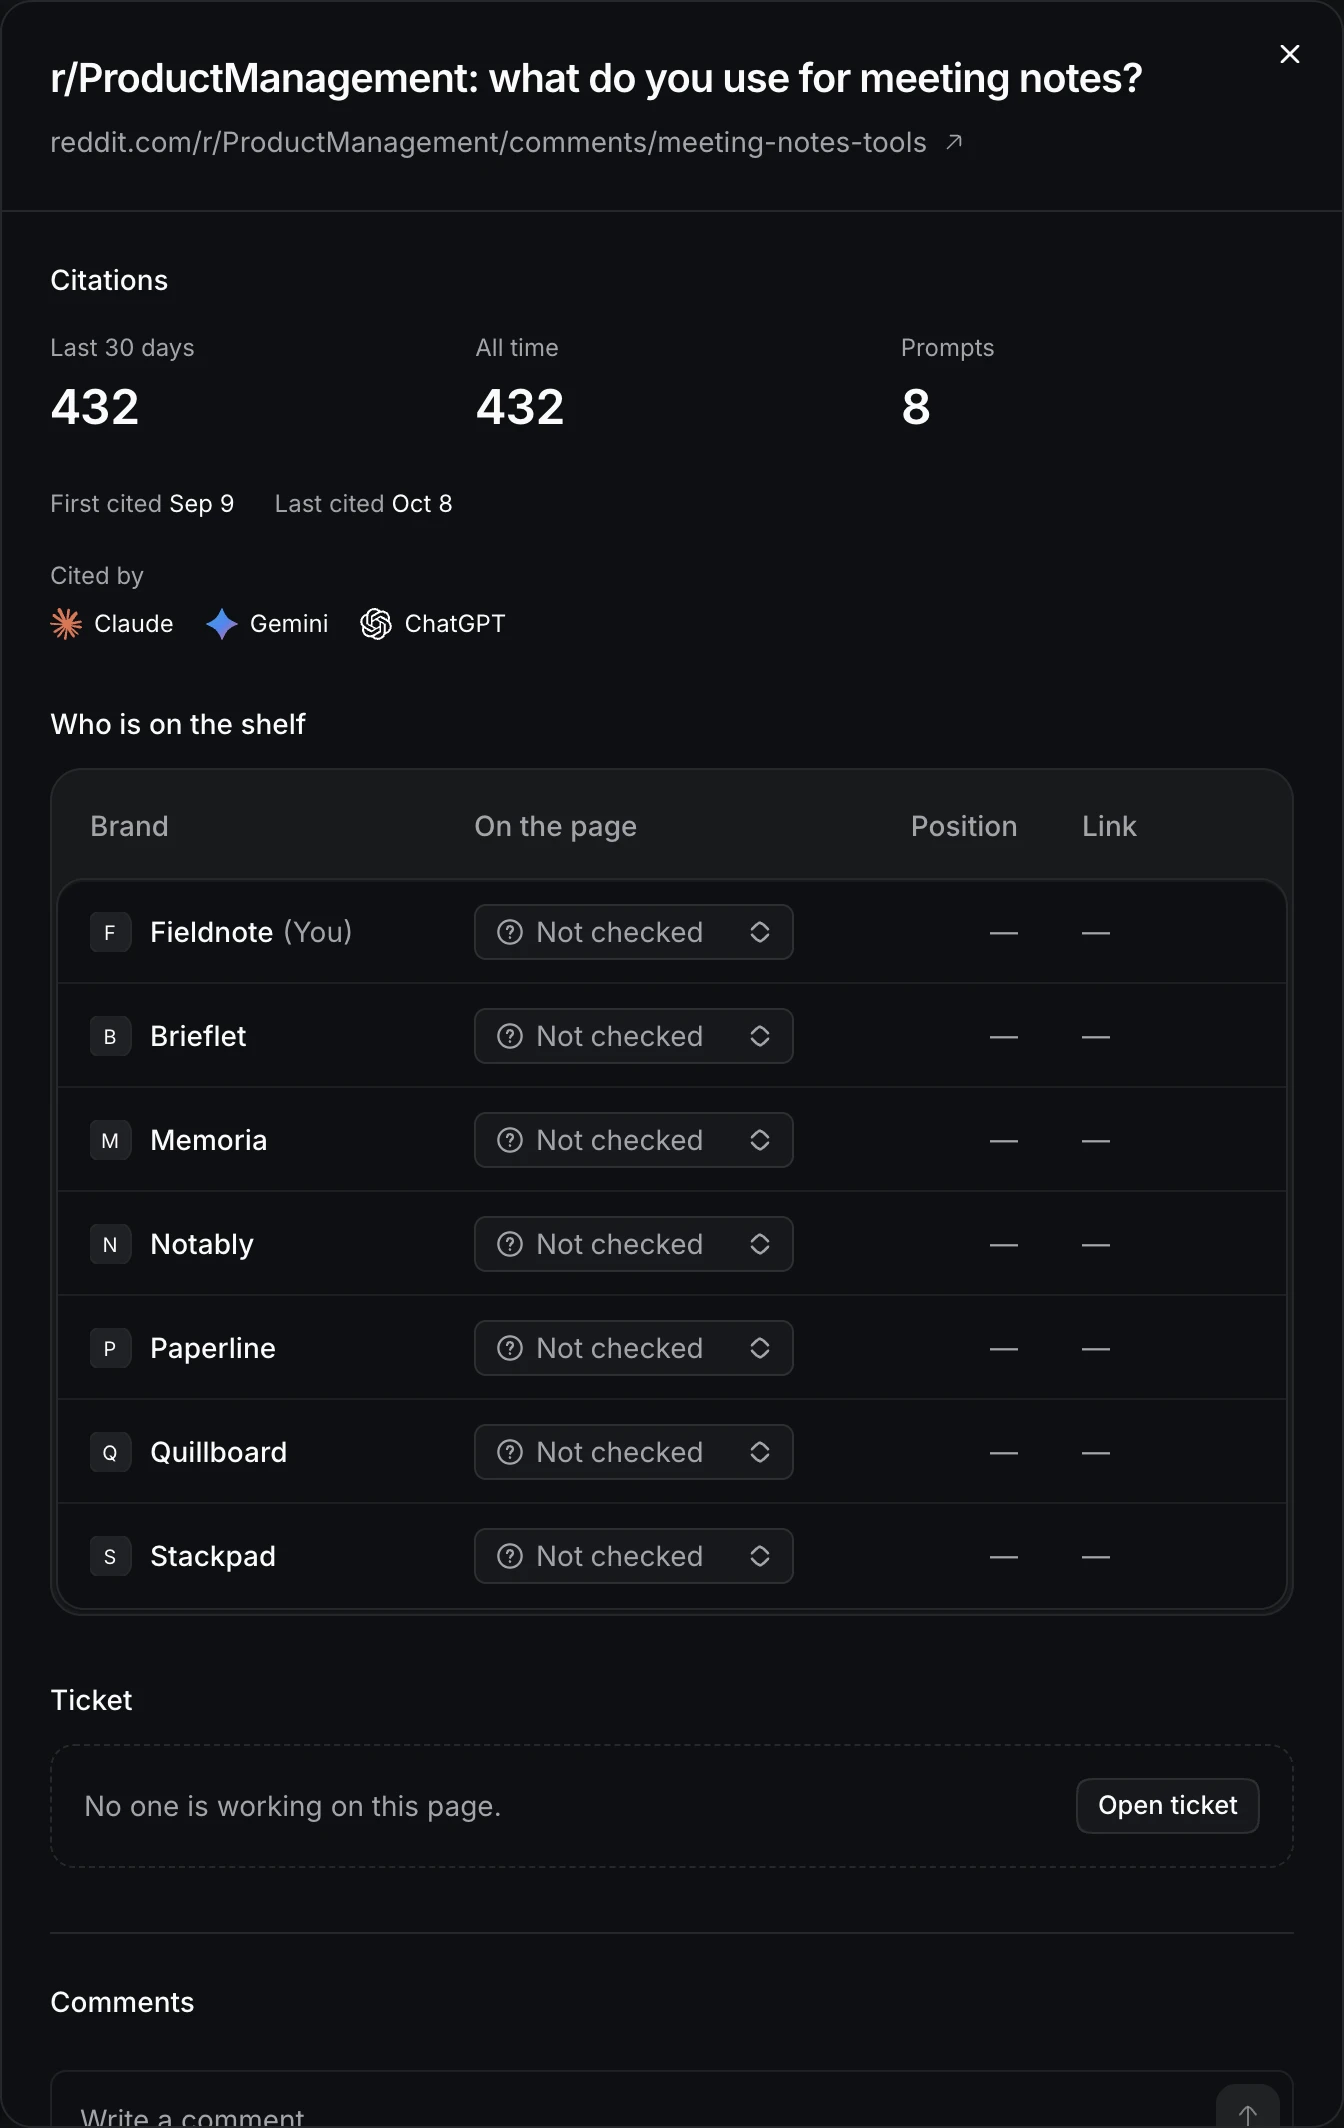This screenshot has width=1344, height=2128.
Task: Click the Stackpad S brand badge
Action: click(x=110, y=1556)
